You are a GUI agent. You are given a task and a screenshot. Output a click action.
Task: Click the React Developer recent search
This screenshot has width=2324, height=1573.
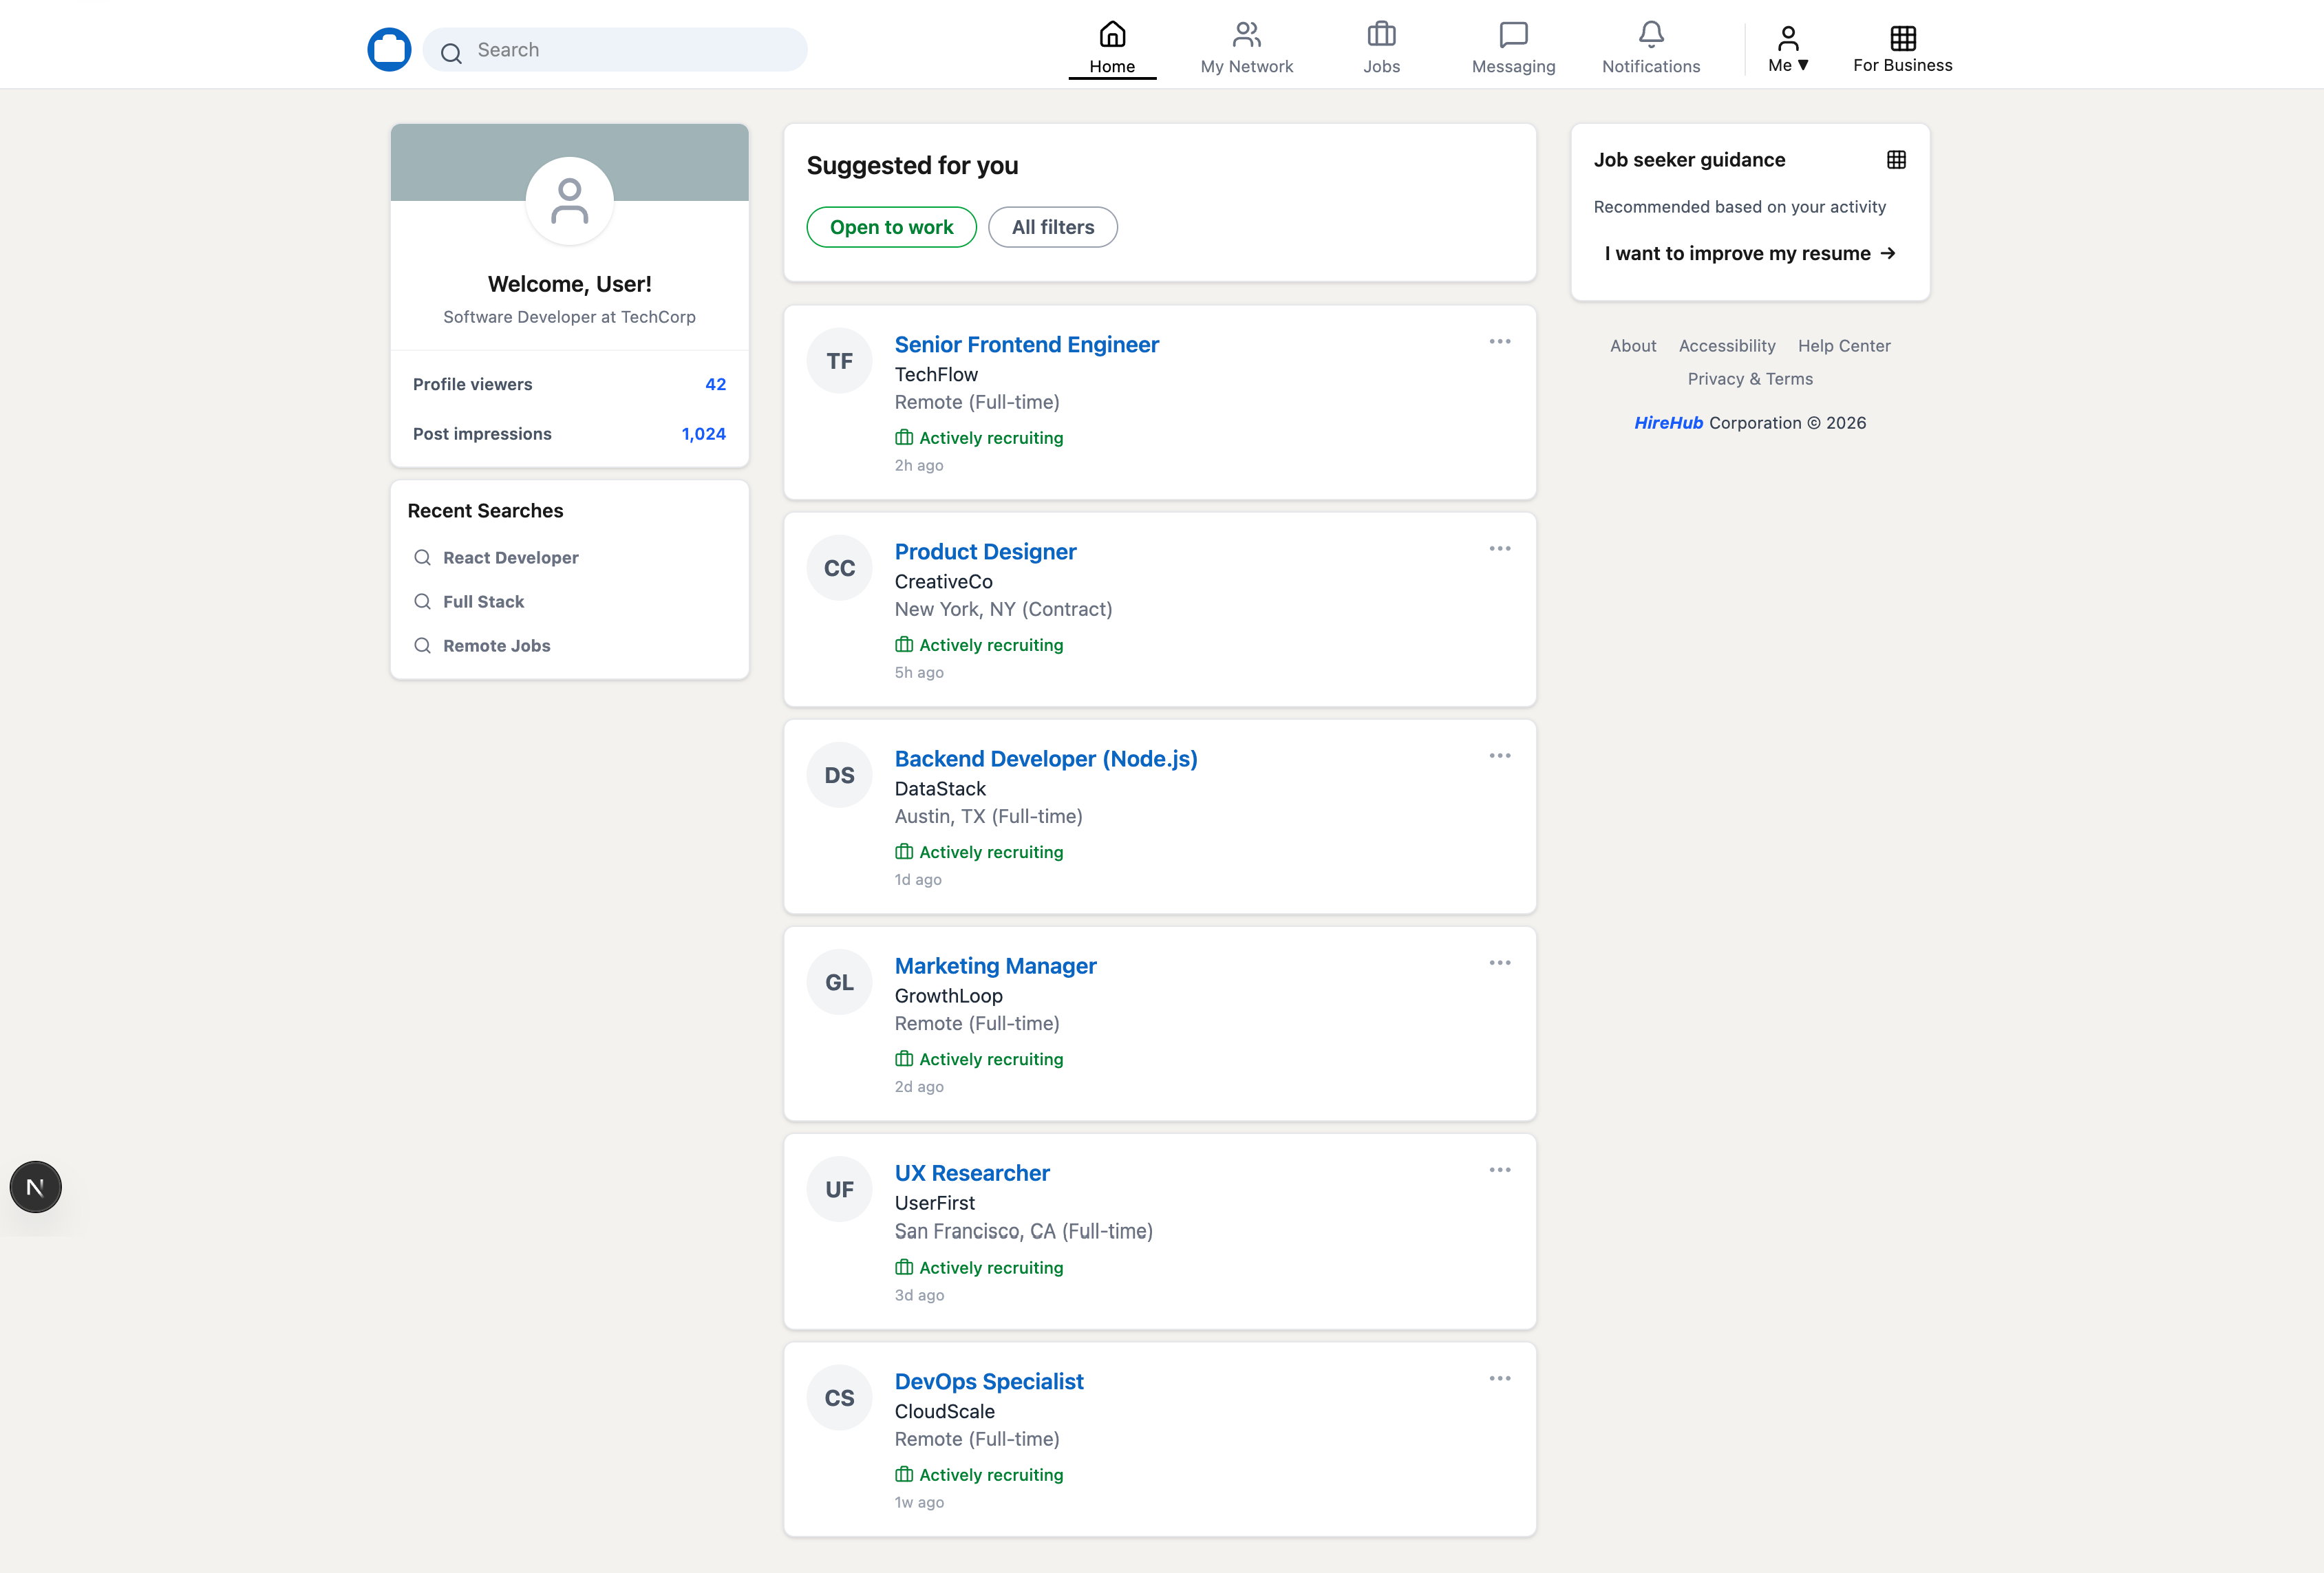tap(510, 557)
